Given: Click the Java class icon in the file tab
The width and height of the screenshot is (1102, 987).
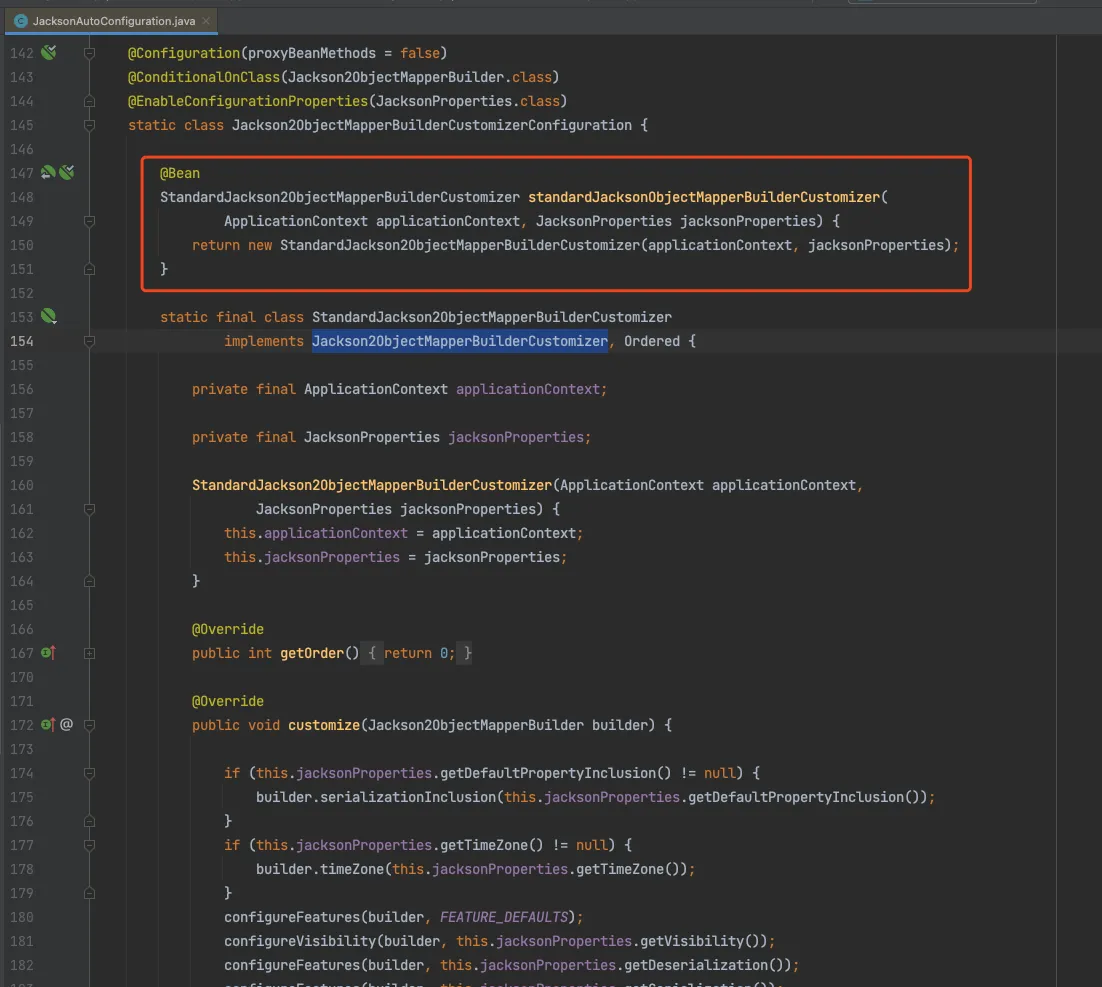Looking at the screenshot, I should click(20, 21).
